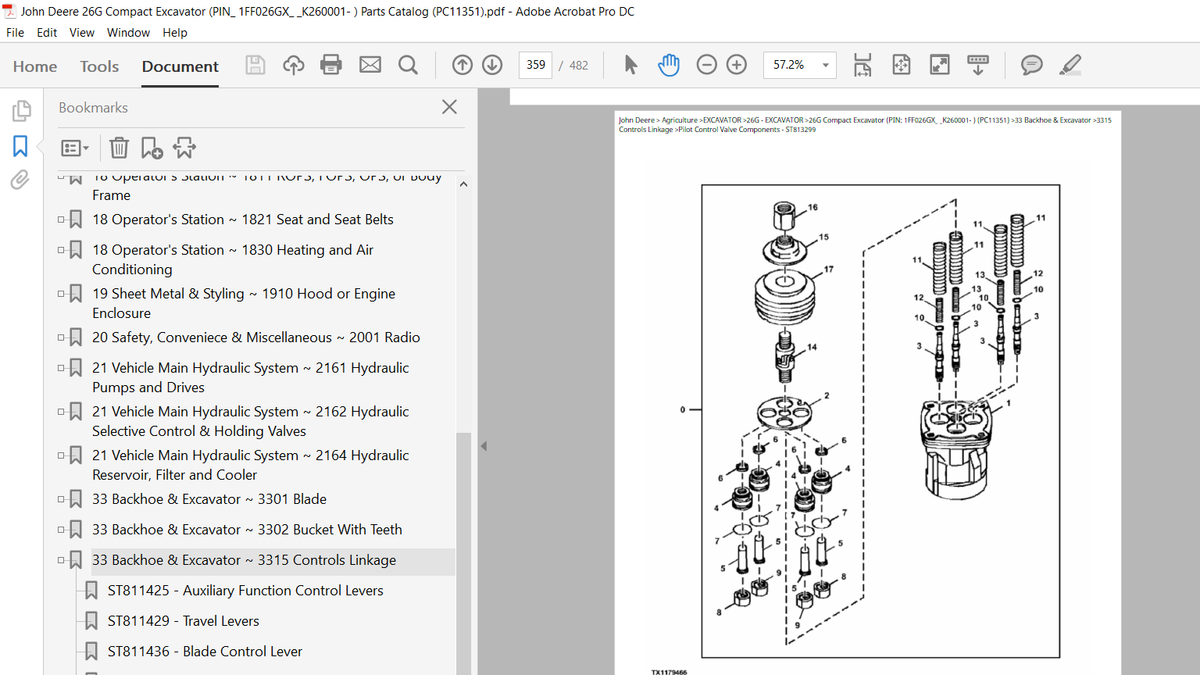Image resolution: width=1200 pixels, height=675 pixels.
Task: Send file by email envelope icon
Action: [370, 66]
